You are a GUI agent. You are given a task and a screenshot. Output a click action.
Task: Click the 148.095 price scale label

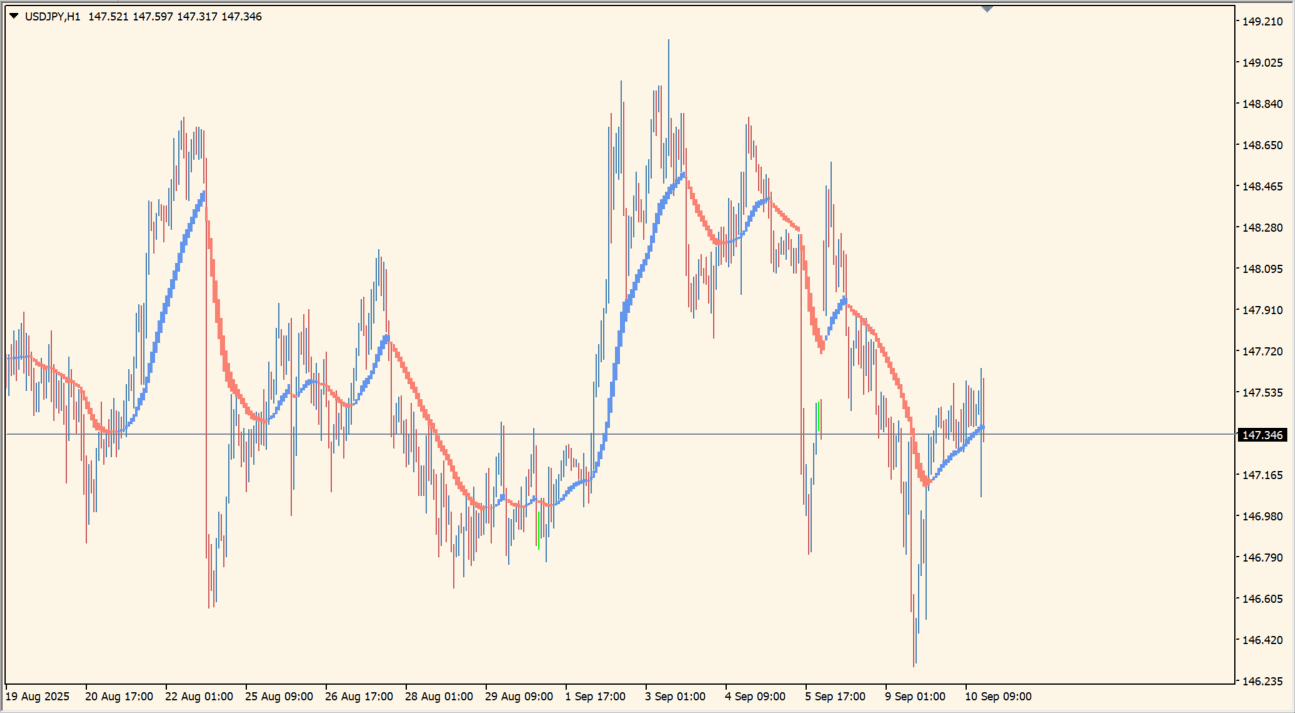[1262, 269]
